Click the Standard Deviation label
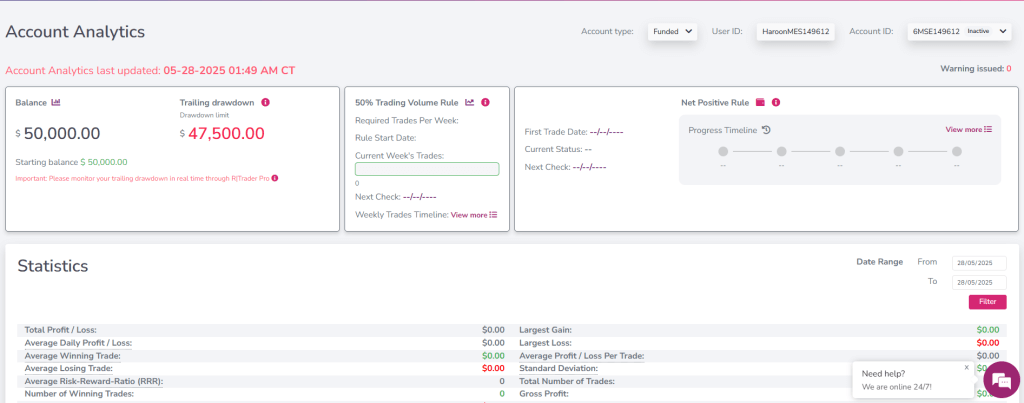The height and width of the screenshot is (403, 1024). 558,368
